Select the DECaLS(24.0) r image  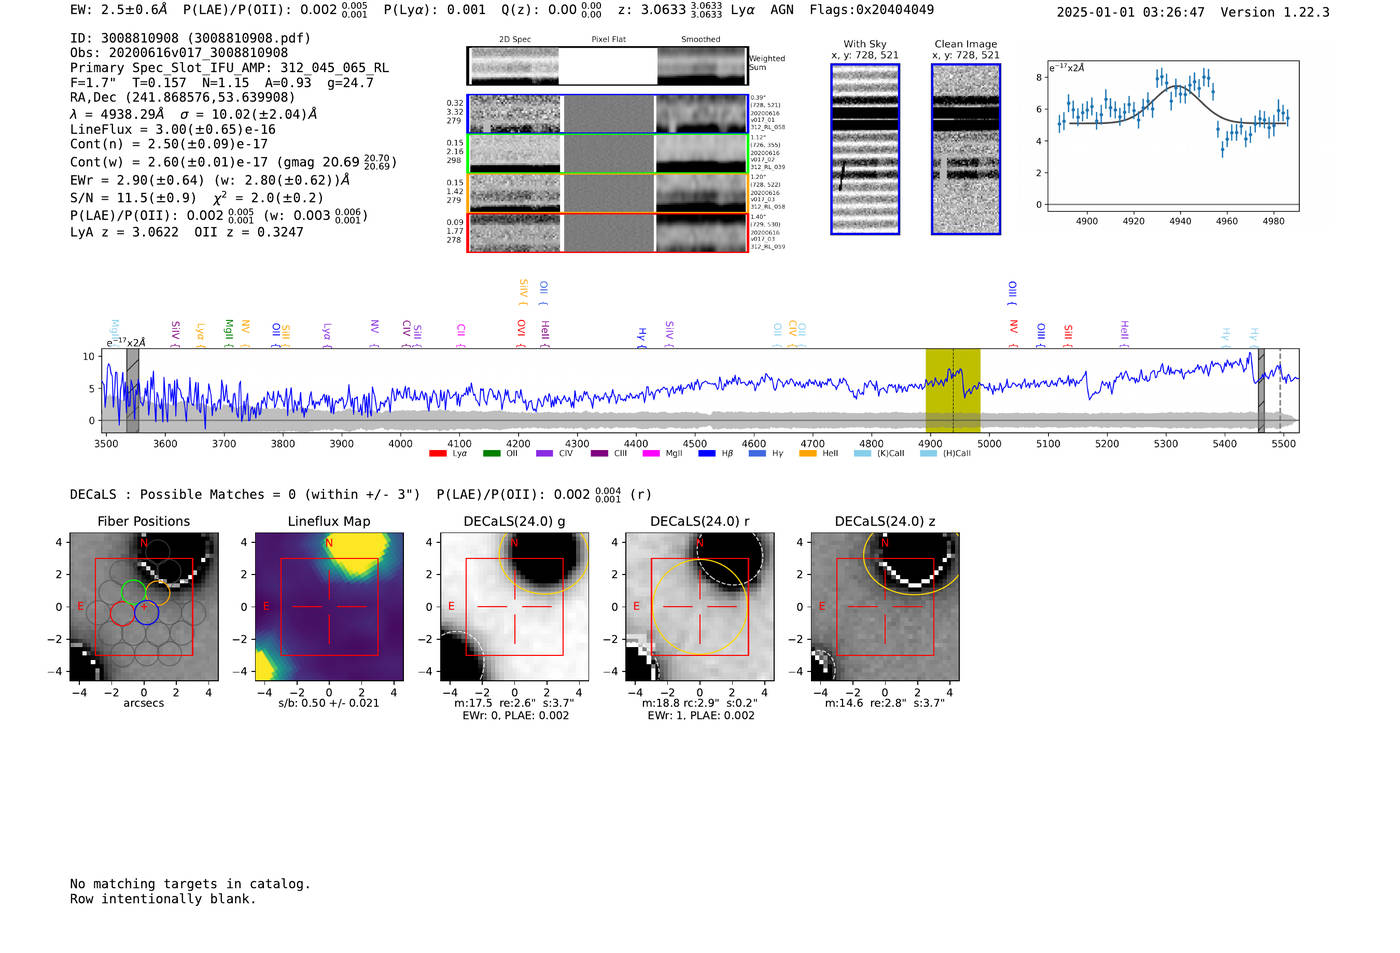pos(700,607)
